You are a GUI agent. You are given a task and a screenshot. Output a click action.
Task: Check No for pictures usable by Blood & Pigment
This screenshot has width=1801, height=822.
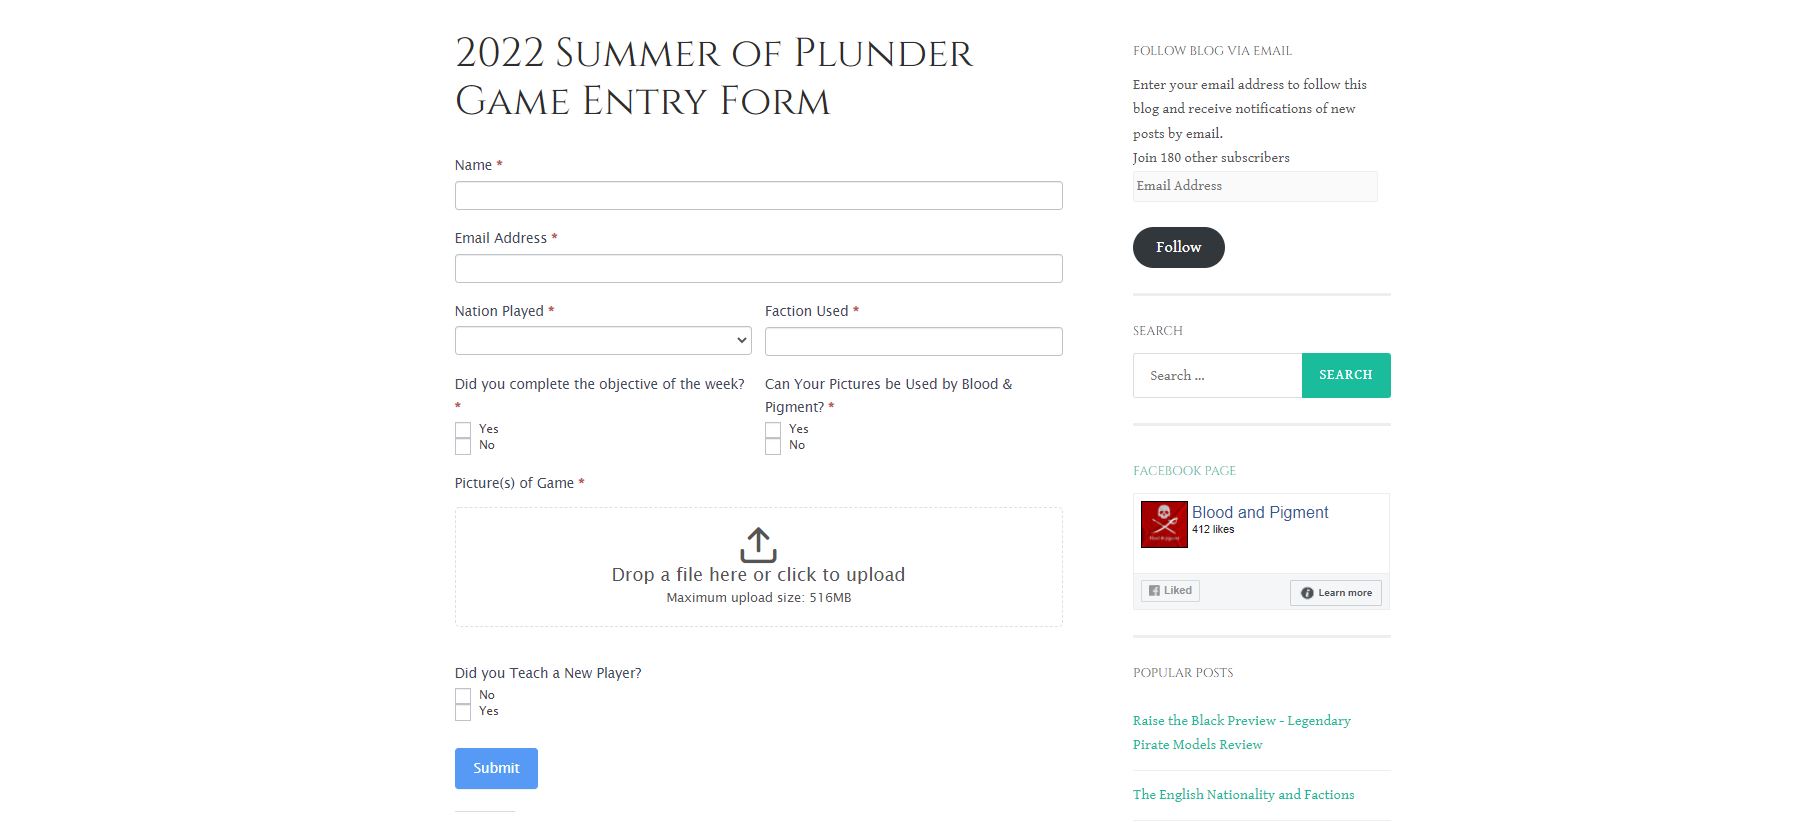coord(773,446)
